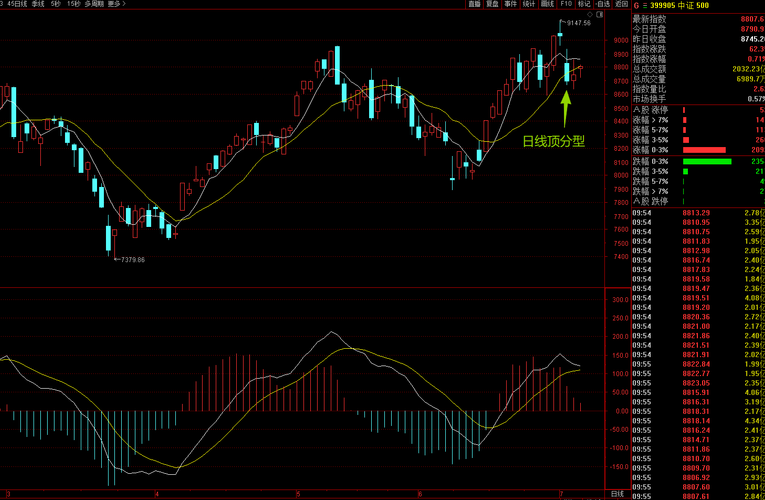This screenshot has height=500, width=765.
Task: Switch to the 45日线 period tab
Action: [17, 4]
